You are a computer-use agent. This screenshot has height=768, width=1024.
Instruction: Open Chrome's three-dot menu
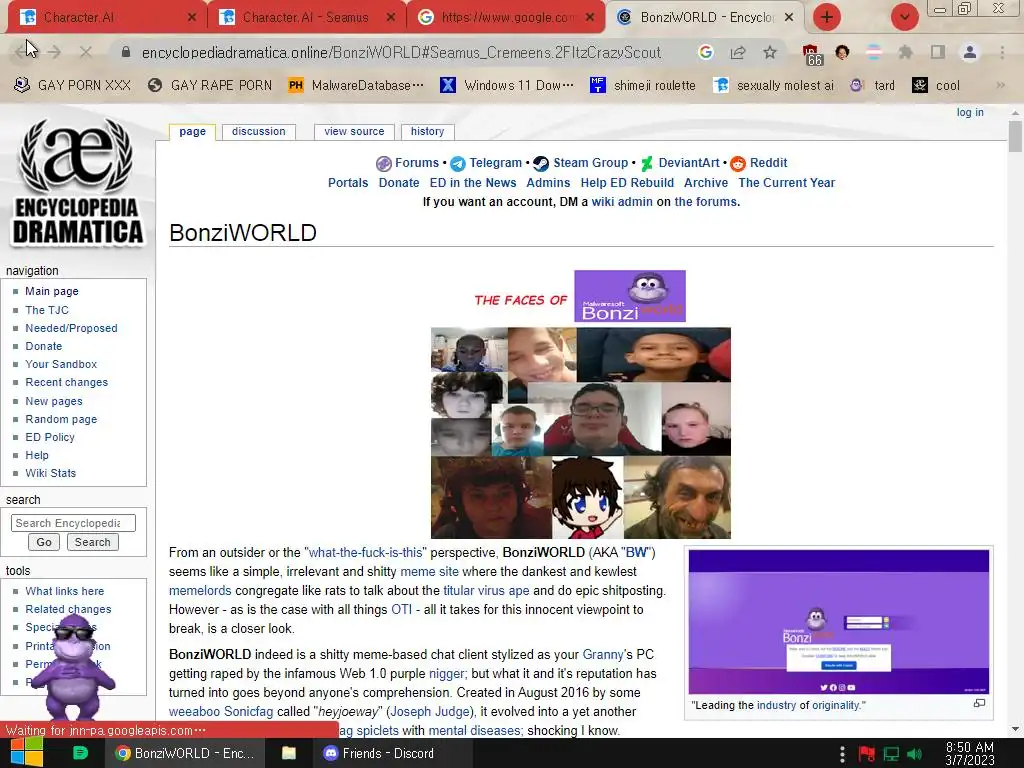click(1002, 52)
